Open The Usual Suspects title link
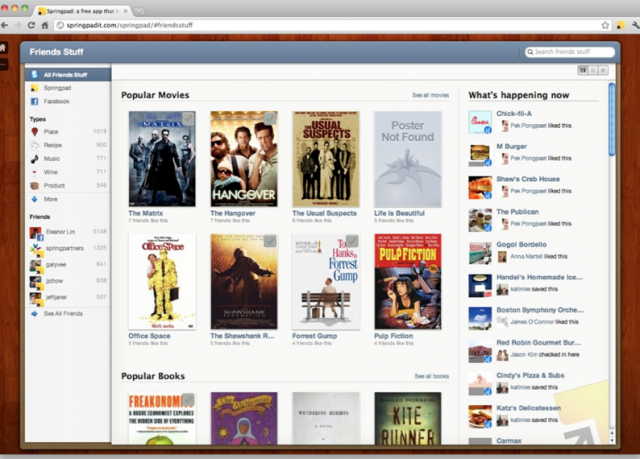 324,213
